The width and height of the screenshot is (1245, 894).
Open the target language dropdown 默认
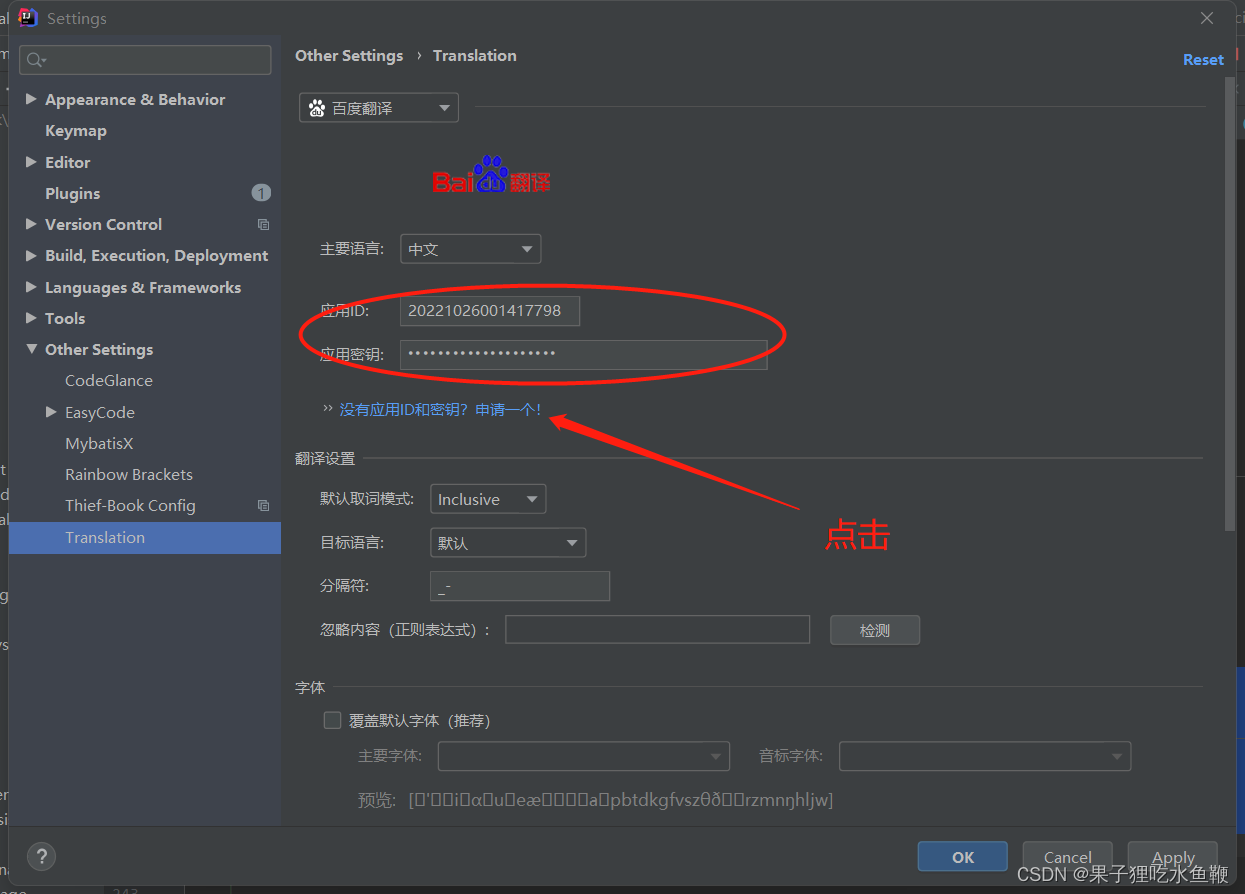(x=508, y=543)
